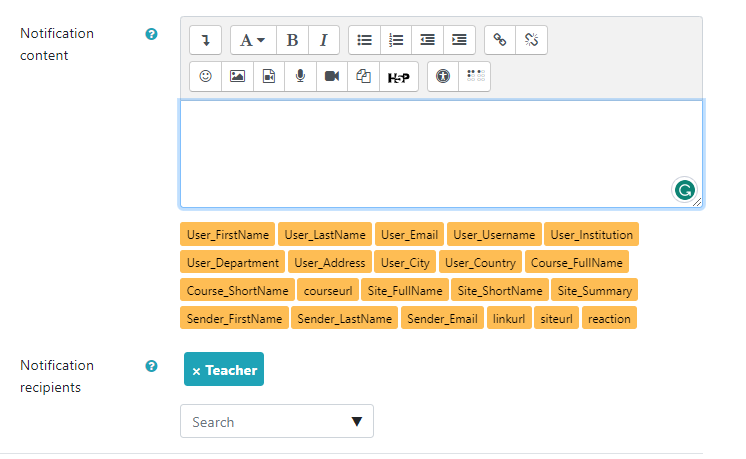746x459 pixels.
Task: Open the paragraph styles dropdown
Action: point(252,40)
